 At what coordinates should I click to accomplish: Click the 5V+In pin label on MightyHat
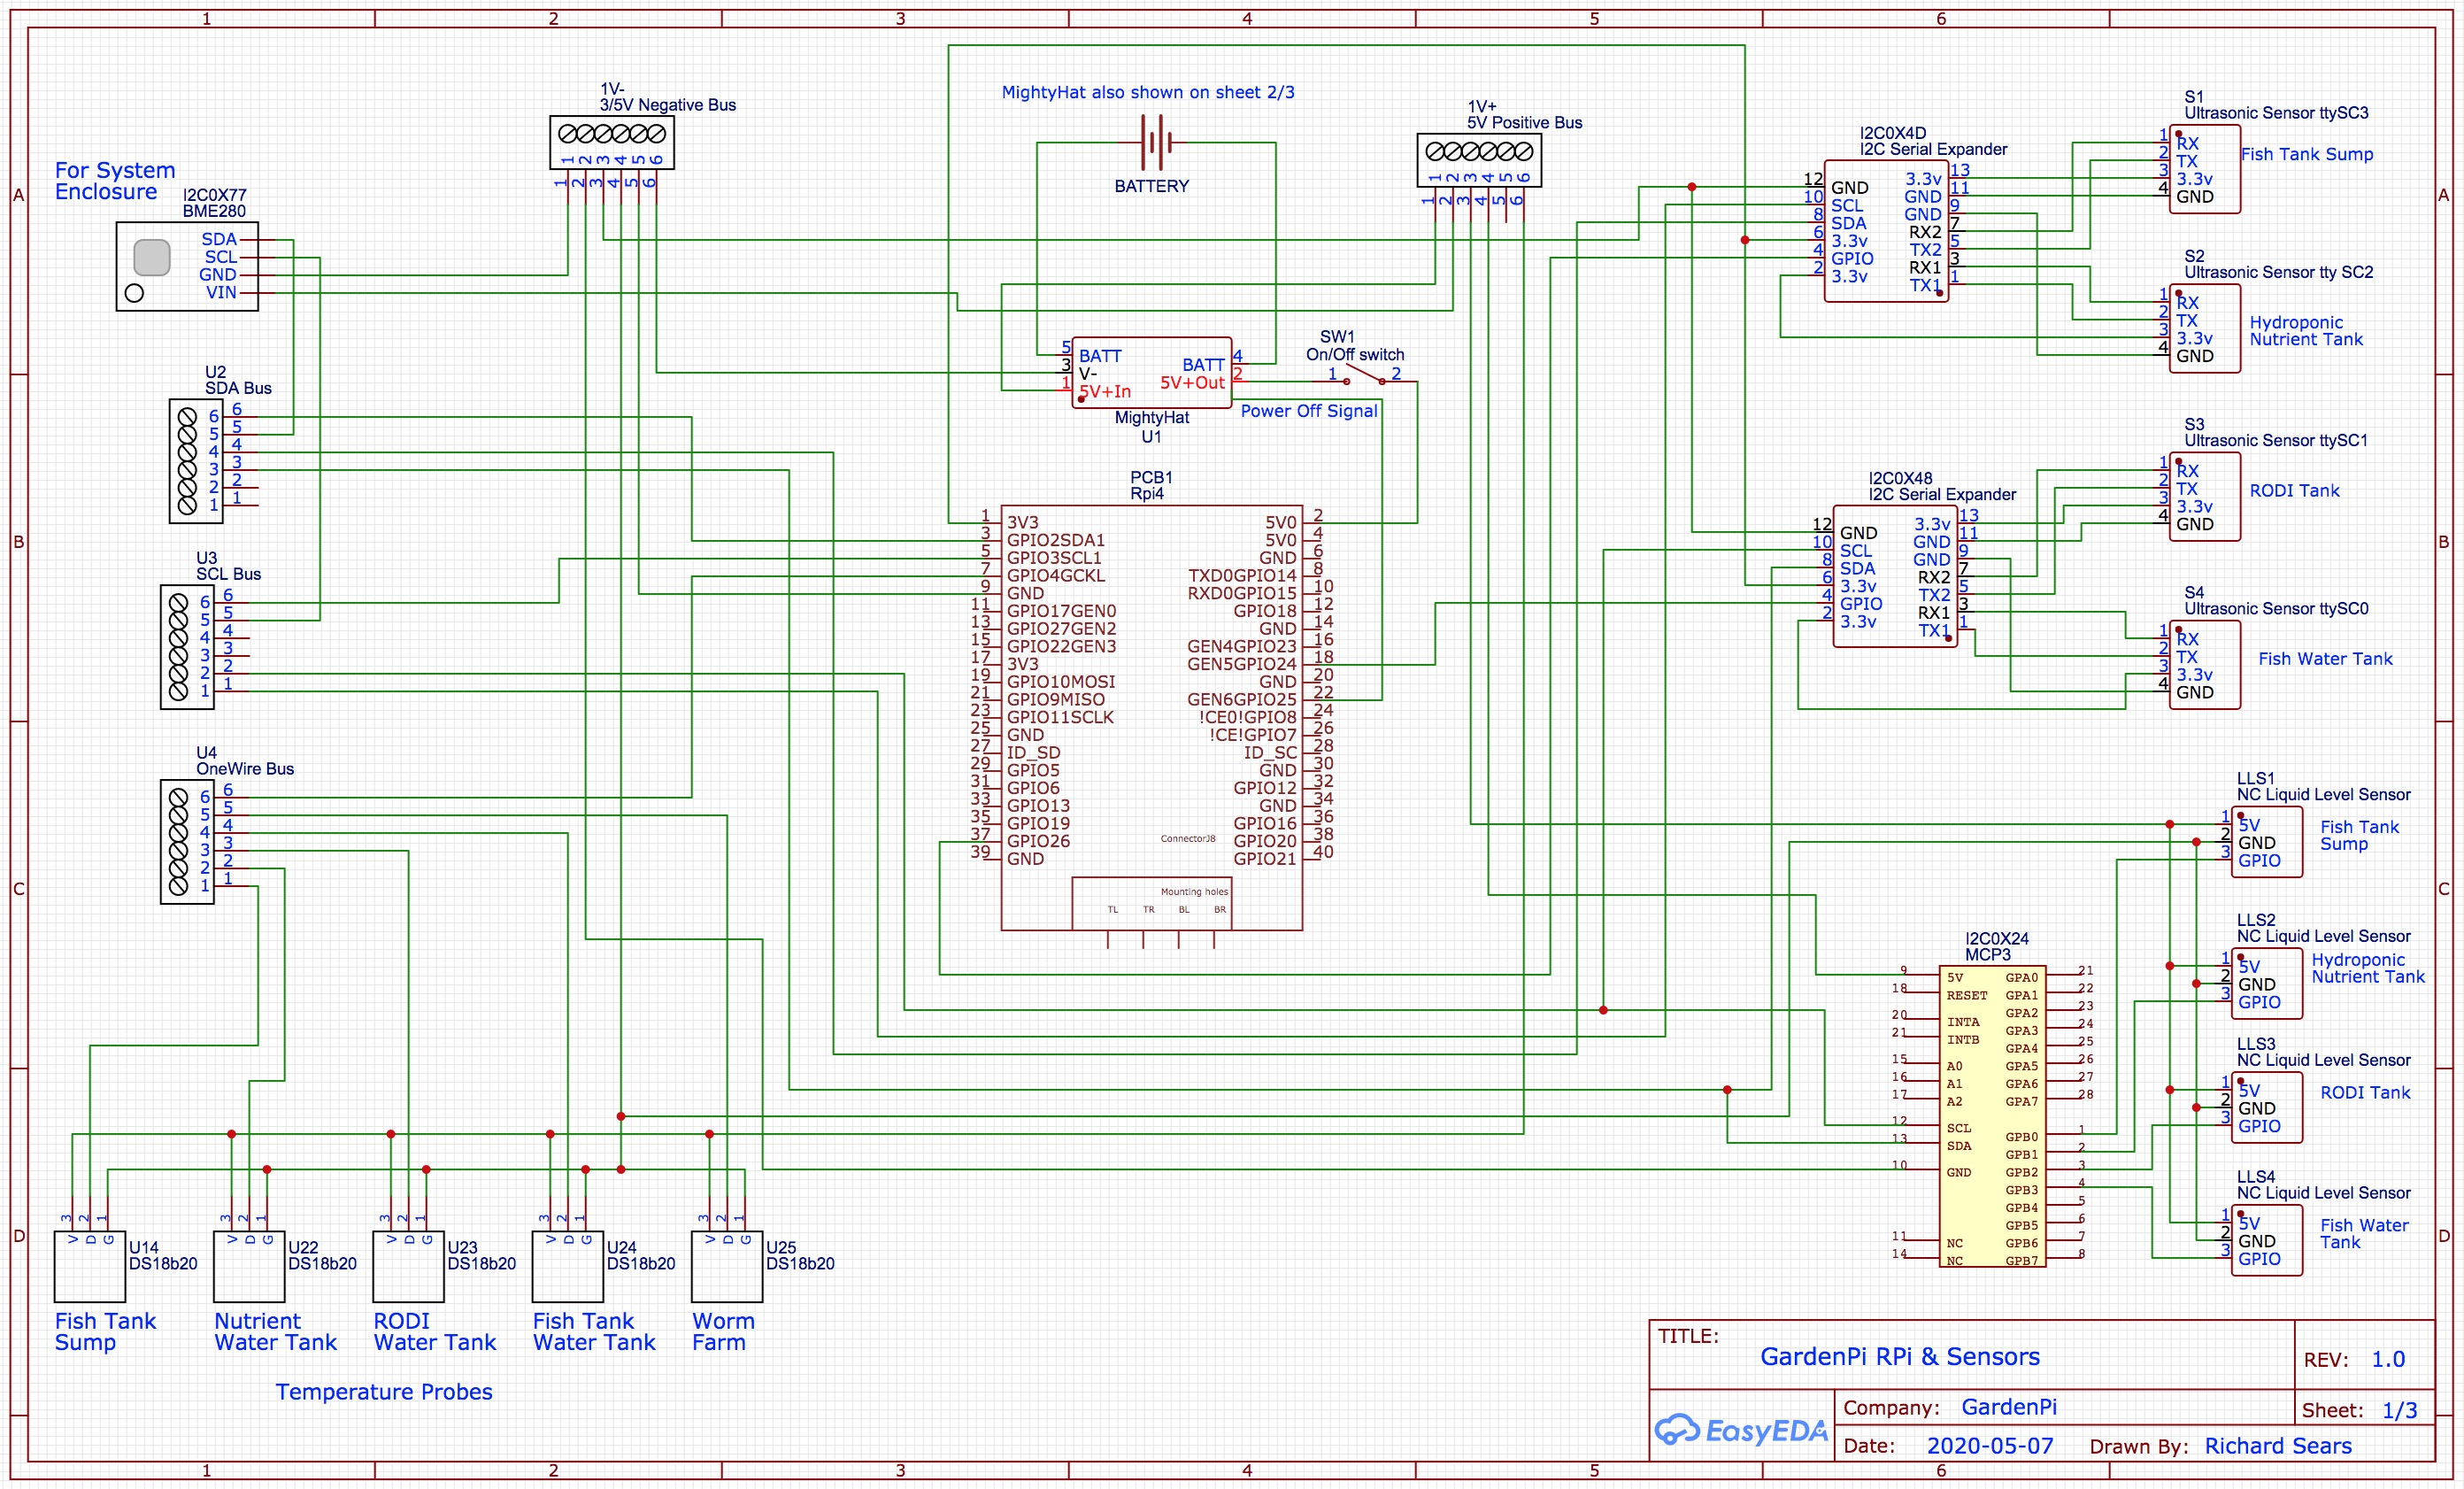coord(1104,392)
